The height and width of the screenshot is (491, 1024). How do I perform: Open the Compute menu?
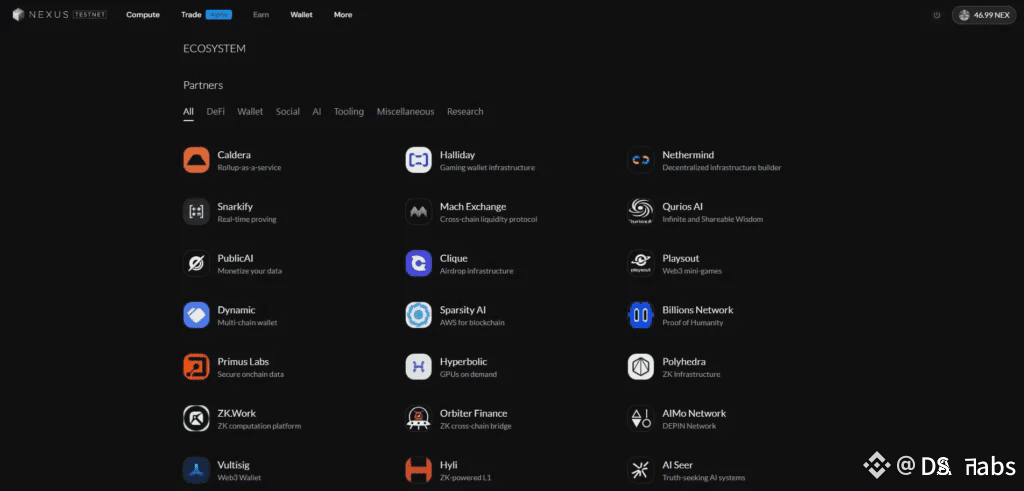[x=143, y=14]
